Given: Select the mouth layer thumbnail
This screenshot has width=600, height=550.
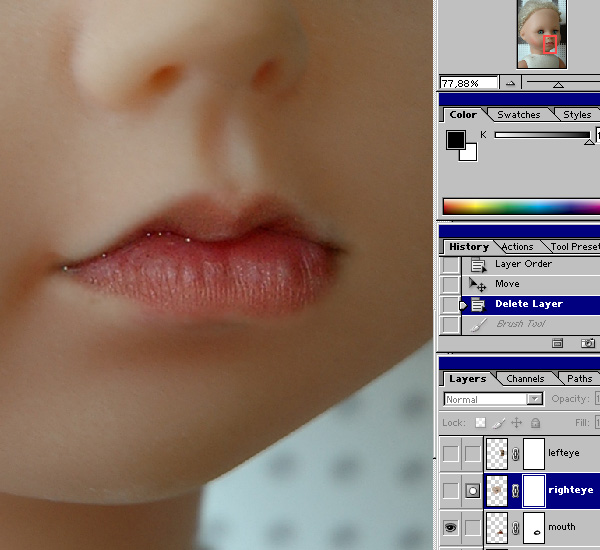Looking at the screenshot, I should click(x=497, y=528).
